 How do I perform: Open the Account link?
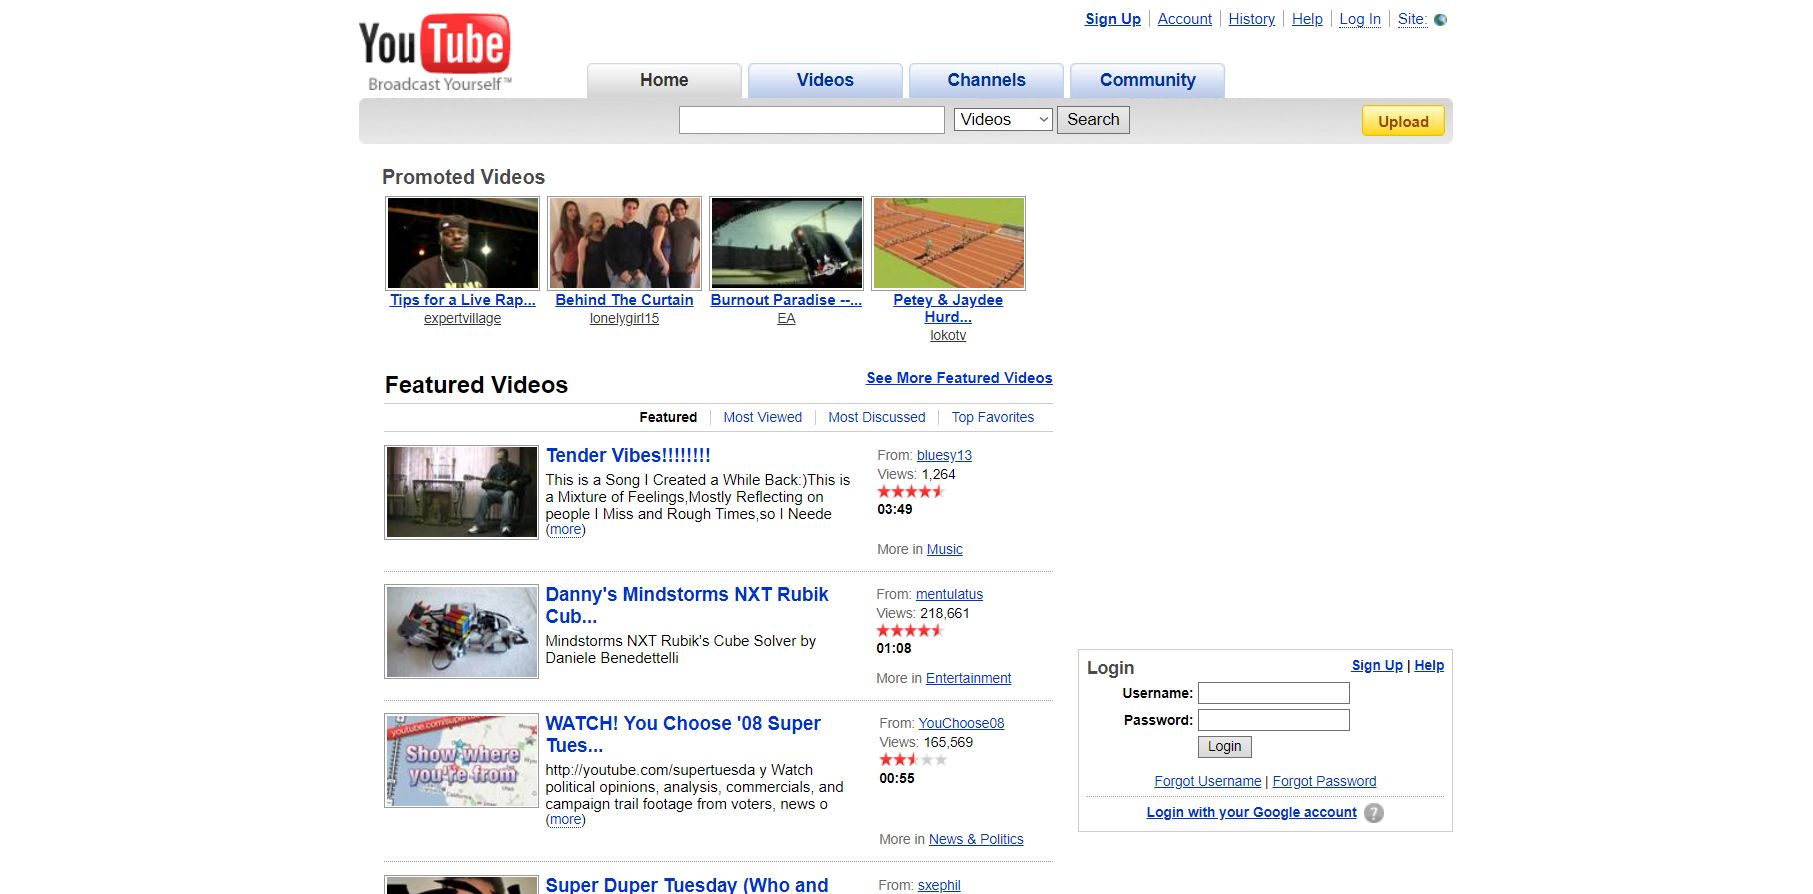1184,19
